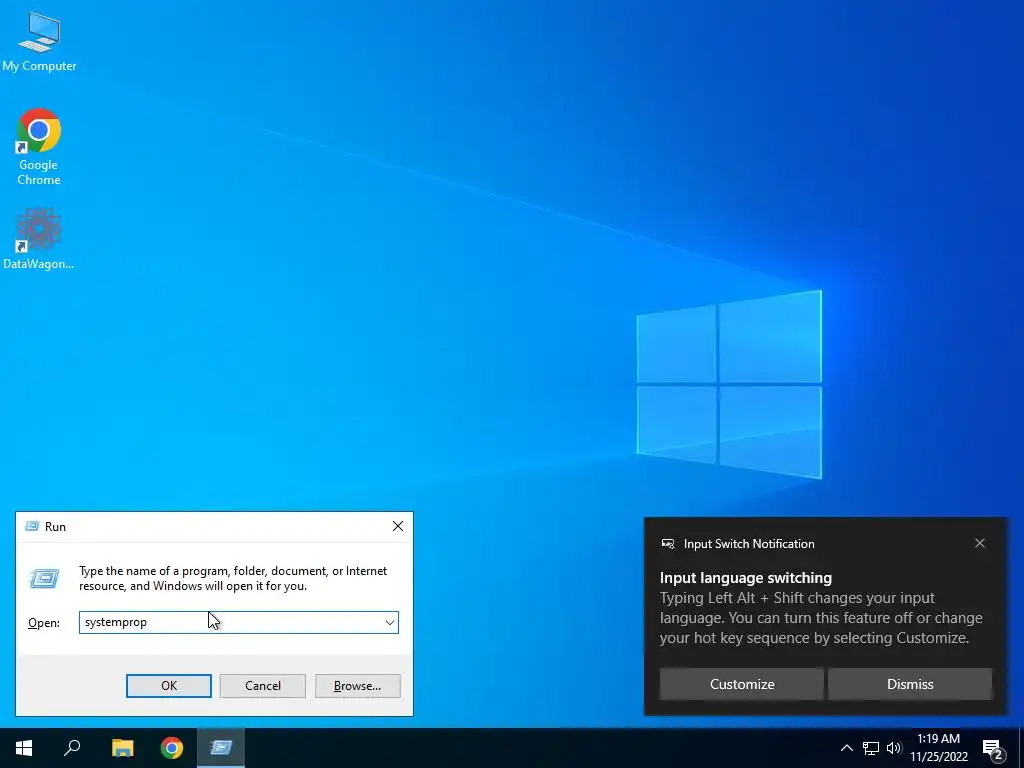Open the taskbar clock showing 1:19 AM
The width and height of the screenshot is (1024, 768).
click(938, 748)
